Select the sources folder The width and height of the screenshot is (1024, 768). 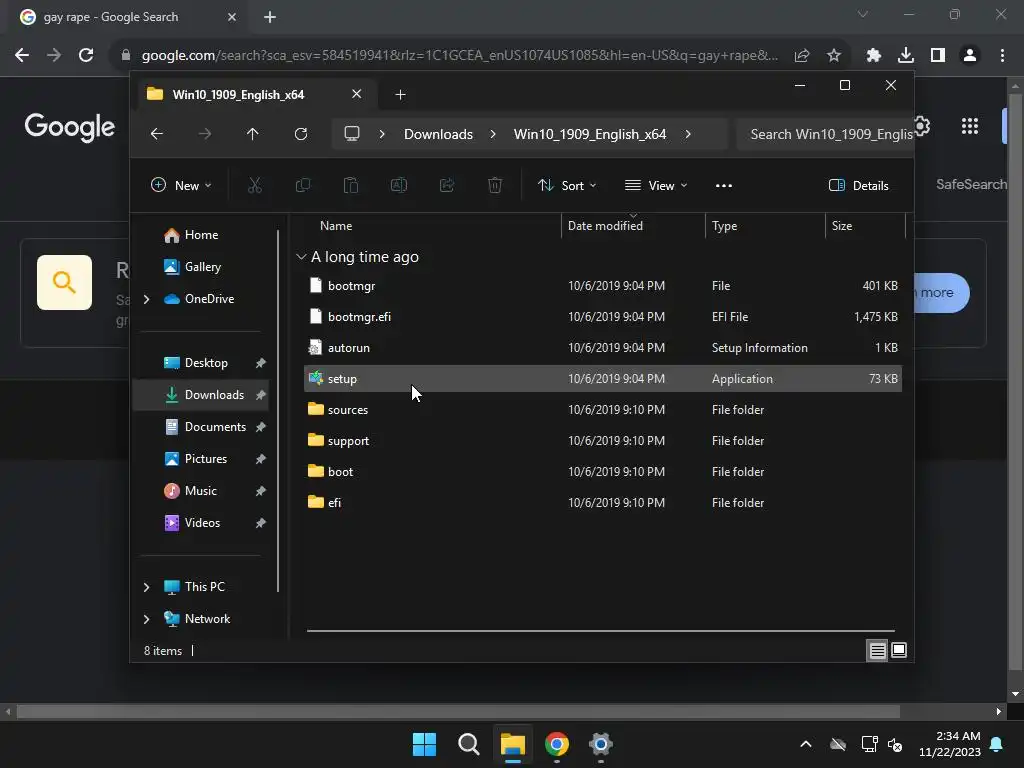click(603, 410)
